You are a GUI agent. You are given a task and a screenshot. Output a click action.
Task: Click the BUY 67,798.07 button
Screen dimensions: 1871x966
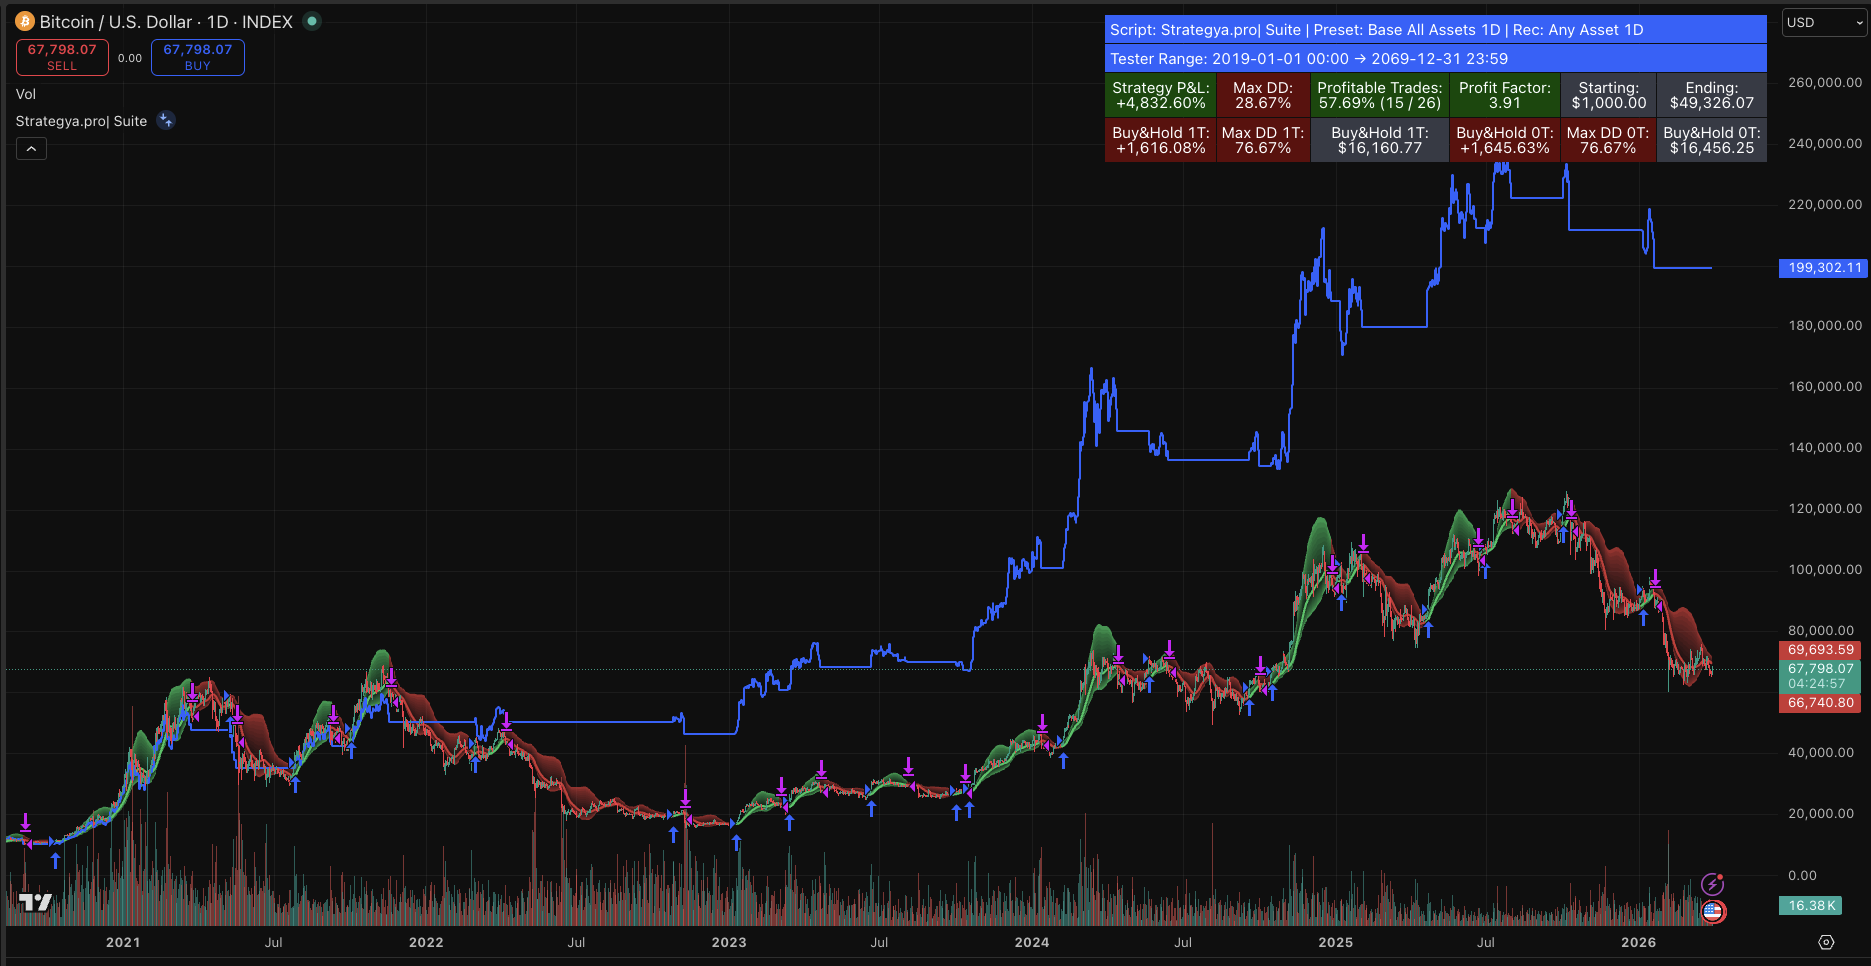click(198, 57)
